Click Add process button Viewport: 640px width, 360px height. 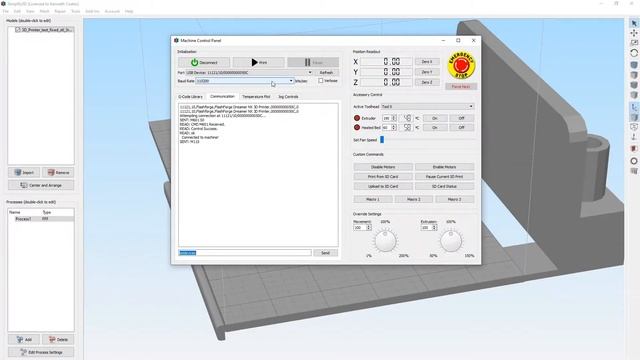(24, 340)
